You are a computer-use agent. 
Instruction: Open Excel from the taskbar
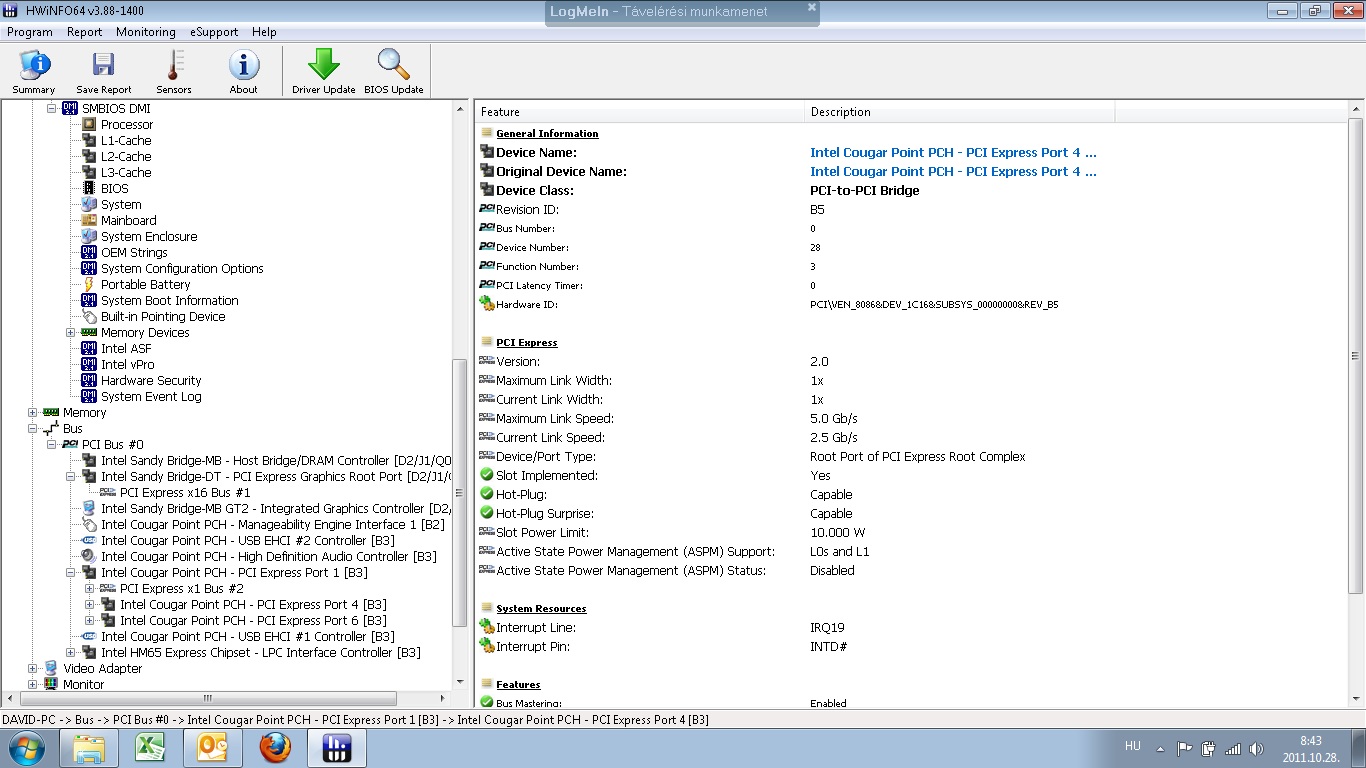pyautogui.click(x=150, y=748)
